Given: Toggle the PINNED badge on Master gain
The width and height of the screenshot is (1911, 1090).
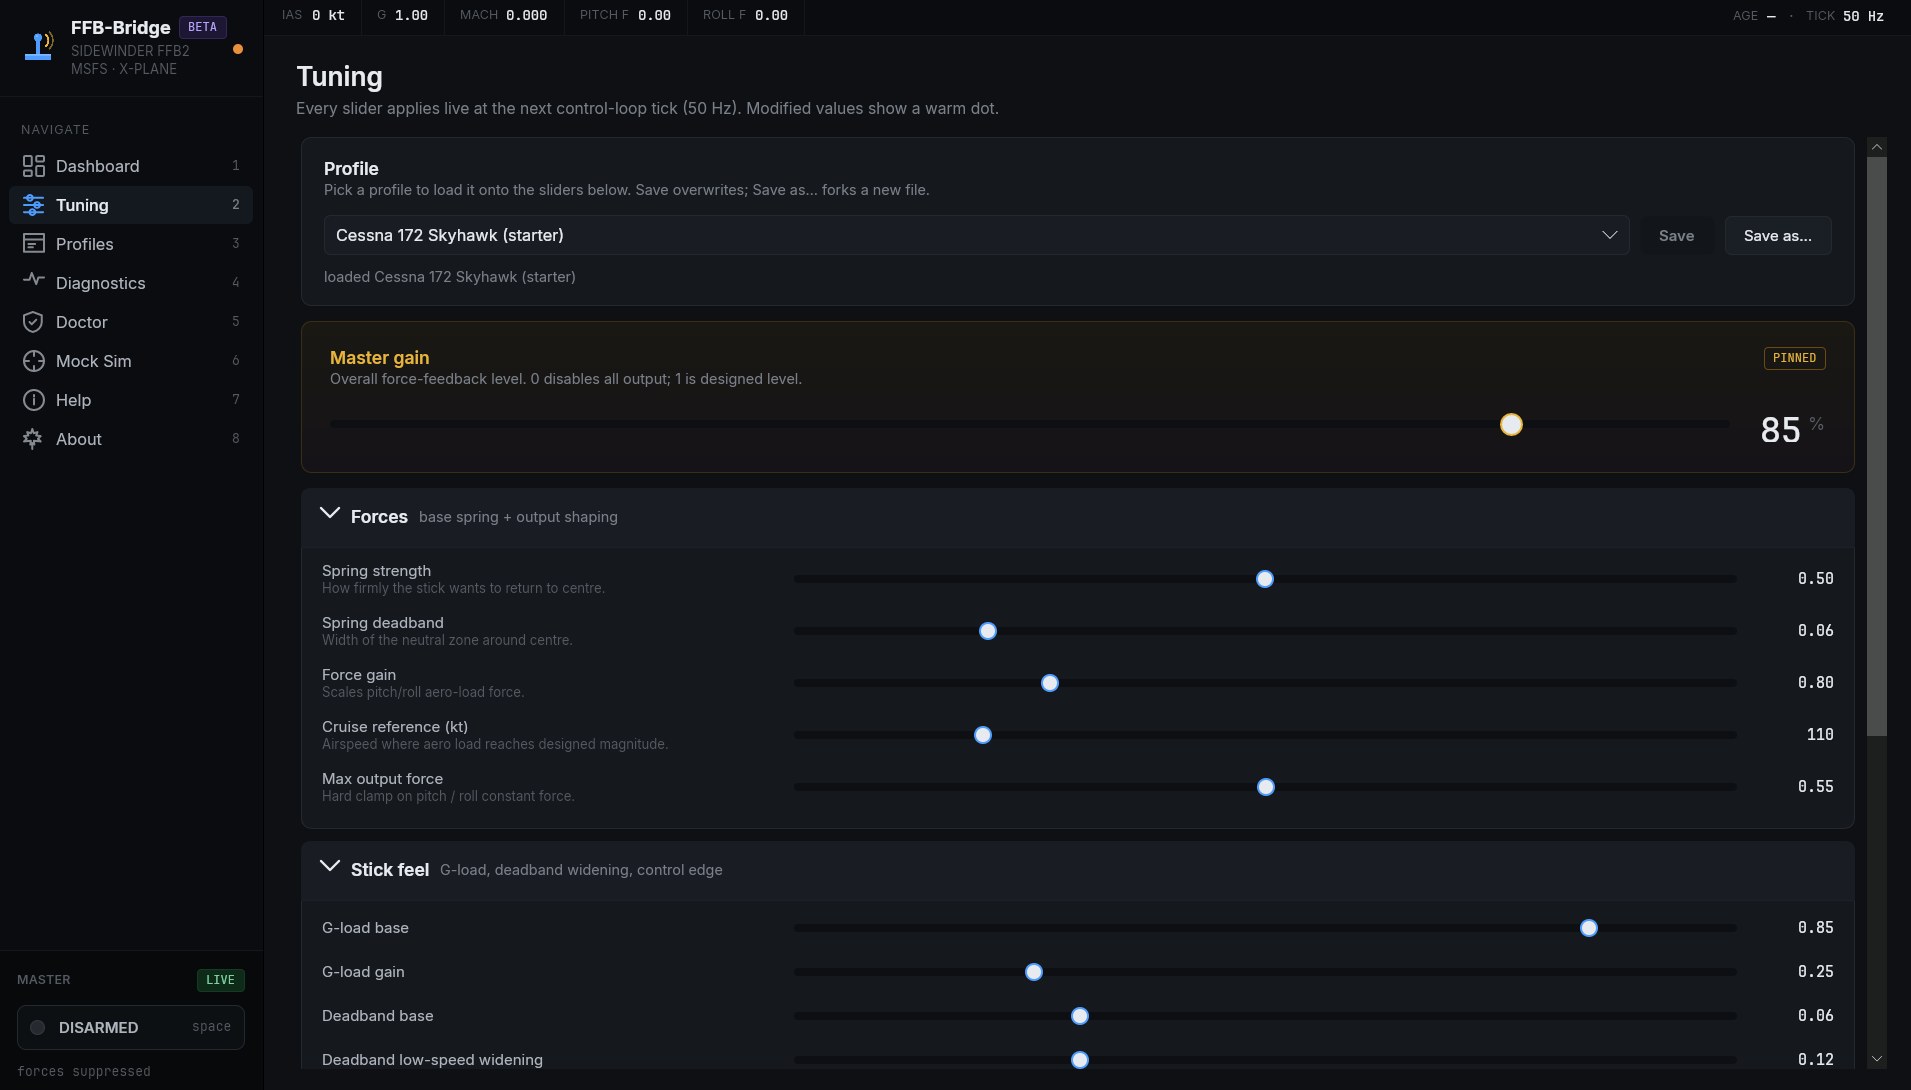Looking at the screenshot, I should coord(1794,358).
